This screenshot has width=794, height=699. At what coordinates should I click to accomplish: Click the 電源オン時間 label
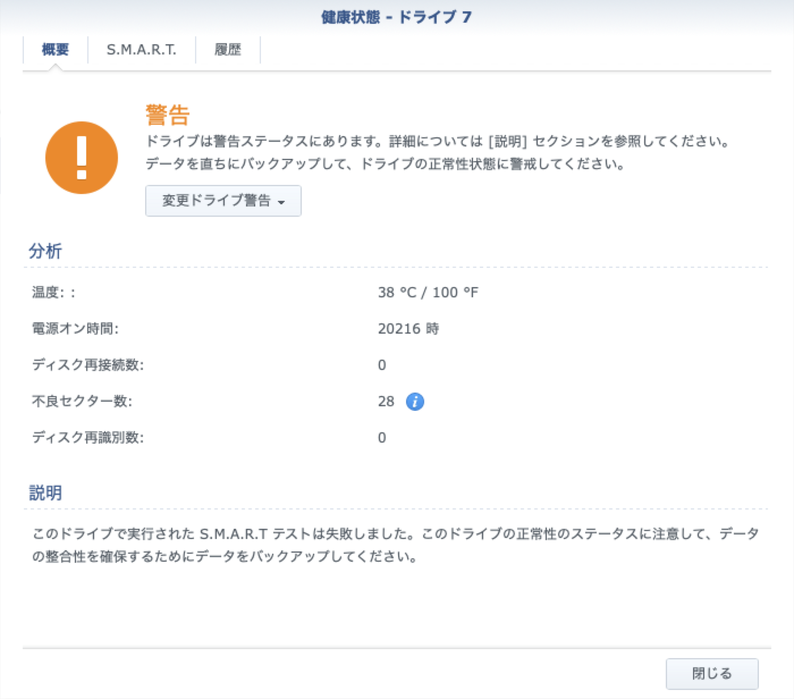click(82, 328)
